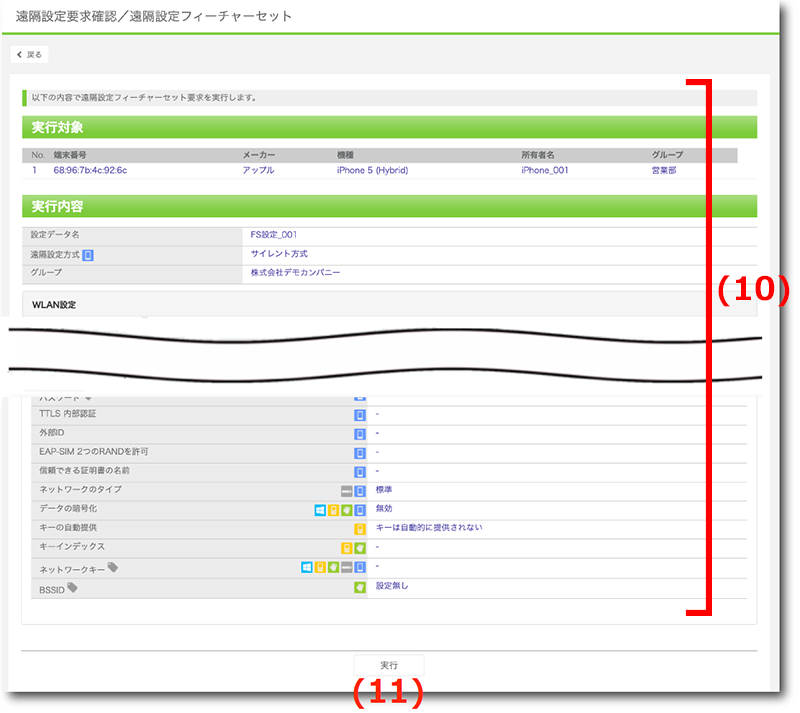The height and width of the screenshot is (713, 800).
Task: Click the yellow phone icon in ネットワークキー row
Action: (320, 567)
